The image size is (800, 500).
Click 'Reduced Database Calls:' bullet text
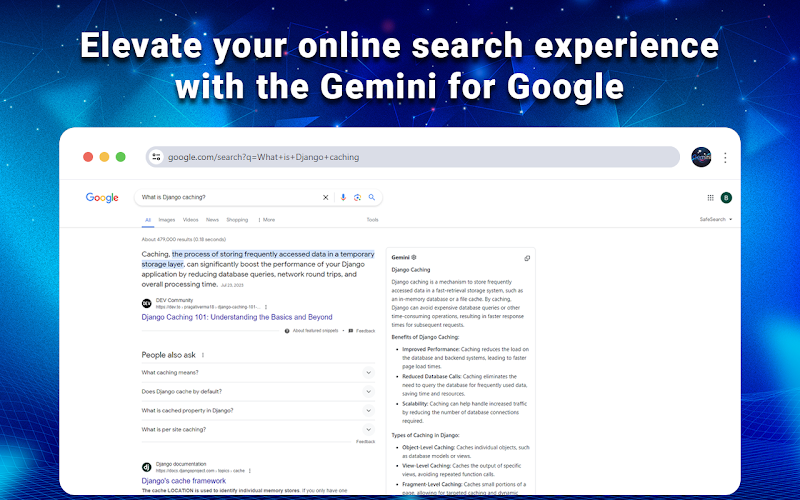(432, 377)
